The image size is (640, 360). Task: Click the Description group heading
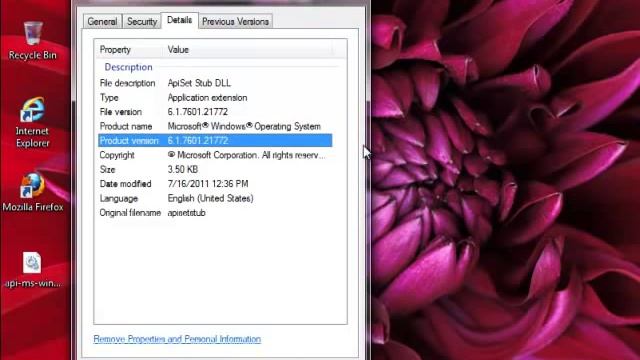[128, 67]
